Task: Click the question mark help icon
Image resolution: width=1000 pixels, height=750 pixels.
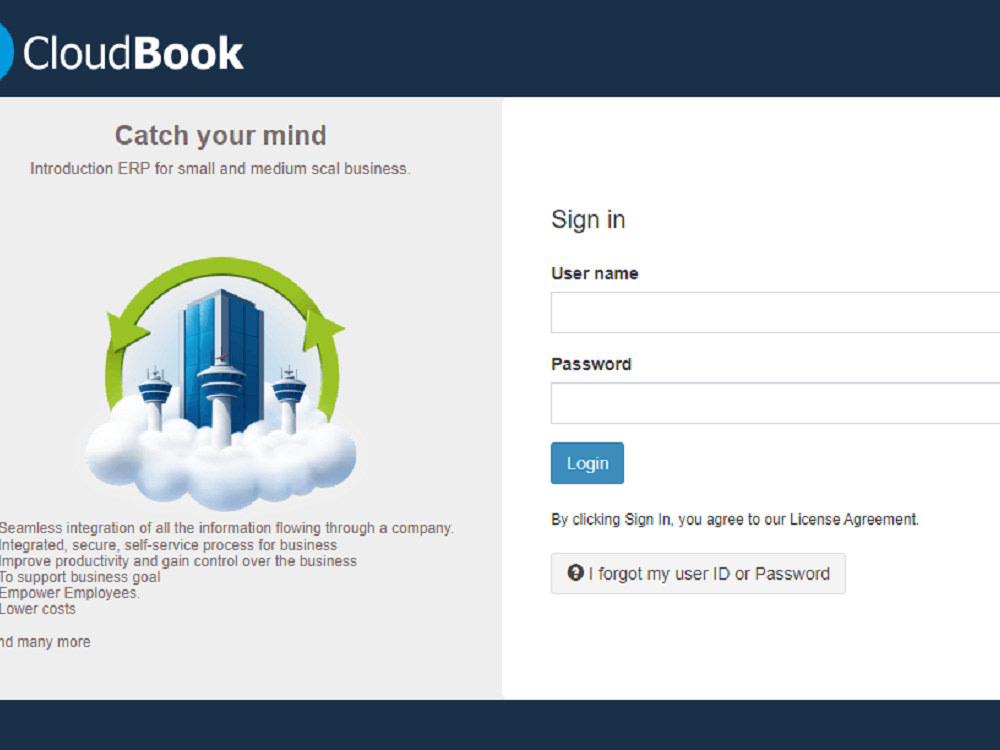Action: 575,573
